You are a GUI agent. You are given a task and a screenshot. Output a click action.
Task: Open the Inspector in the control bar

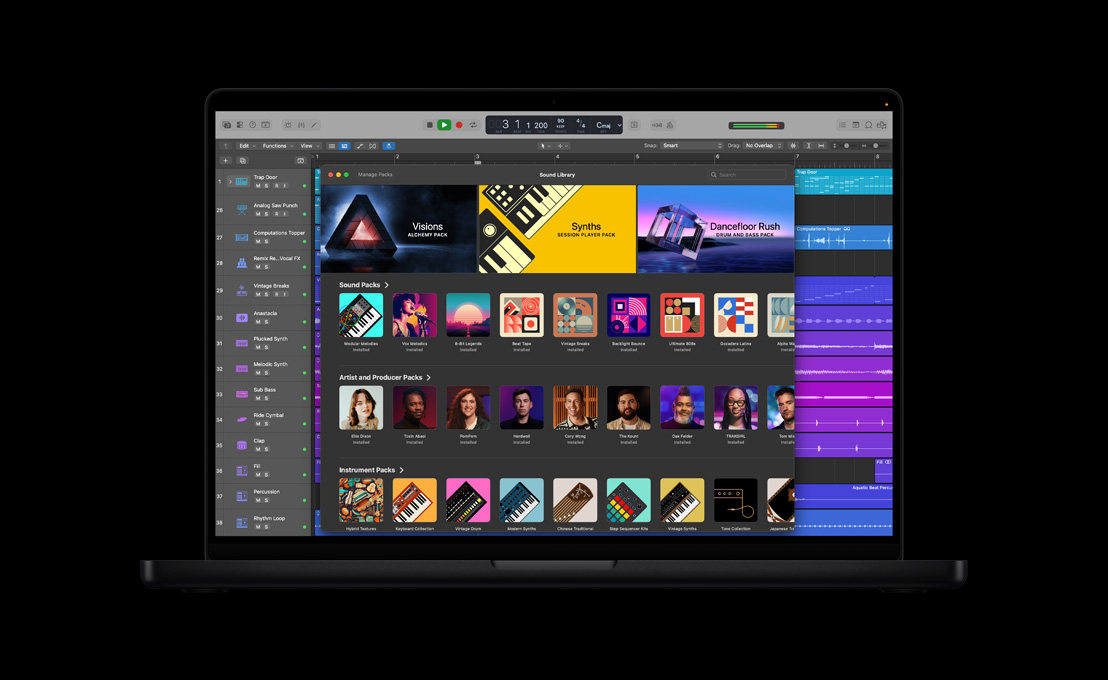(240, 125)
